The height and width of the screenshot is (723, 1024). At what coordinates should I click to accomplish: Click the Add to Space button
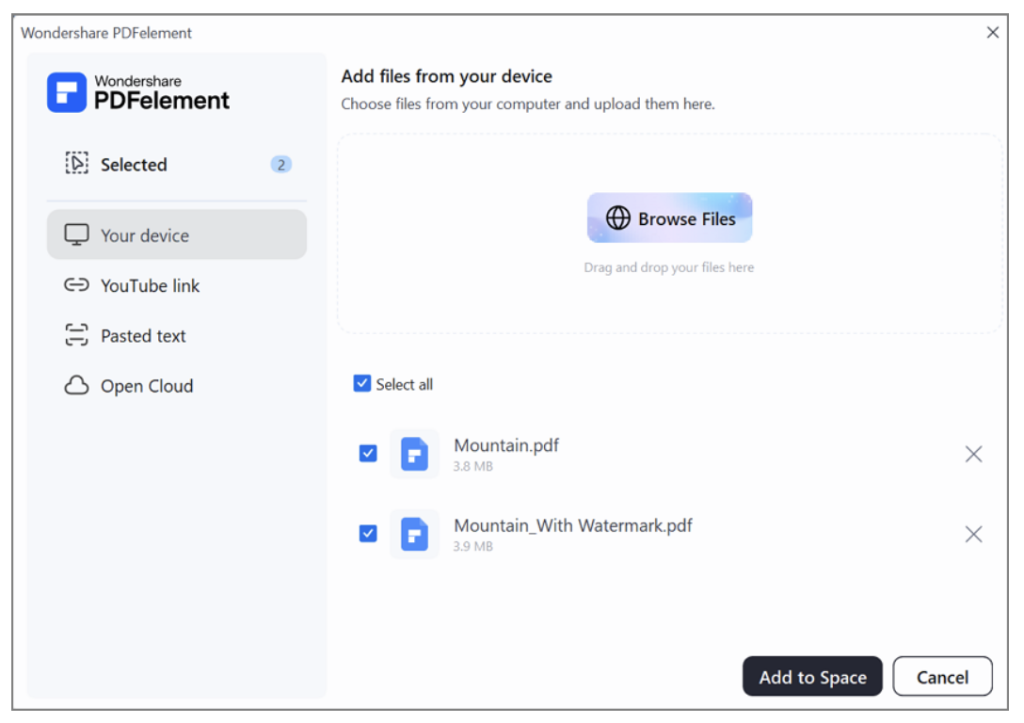(812, 677)
